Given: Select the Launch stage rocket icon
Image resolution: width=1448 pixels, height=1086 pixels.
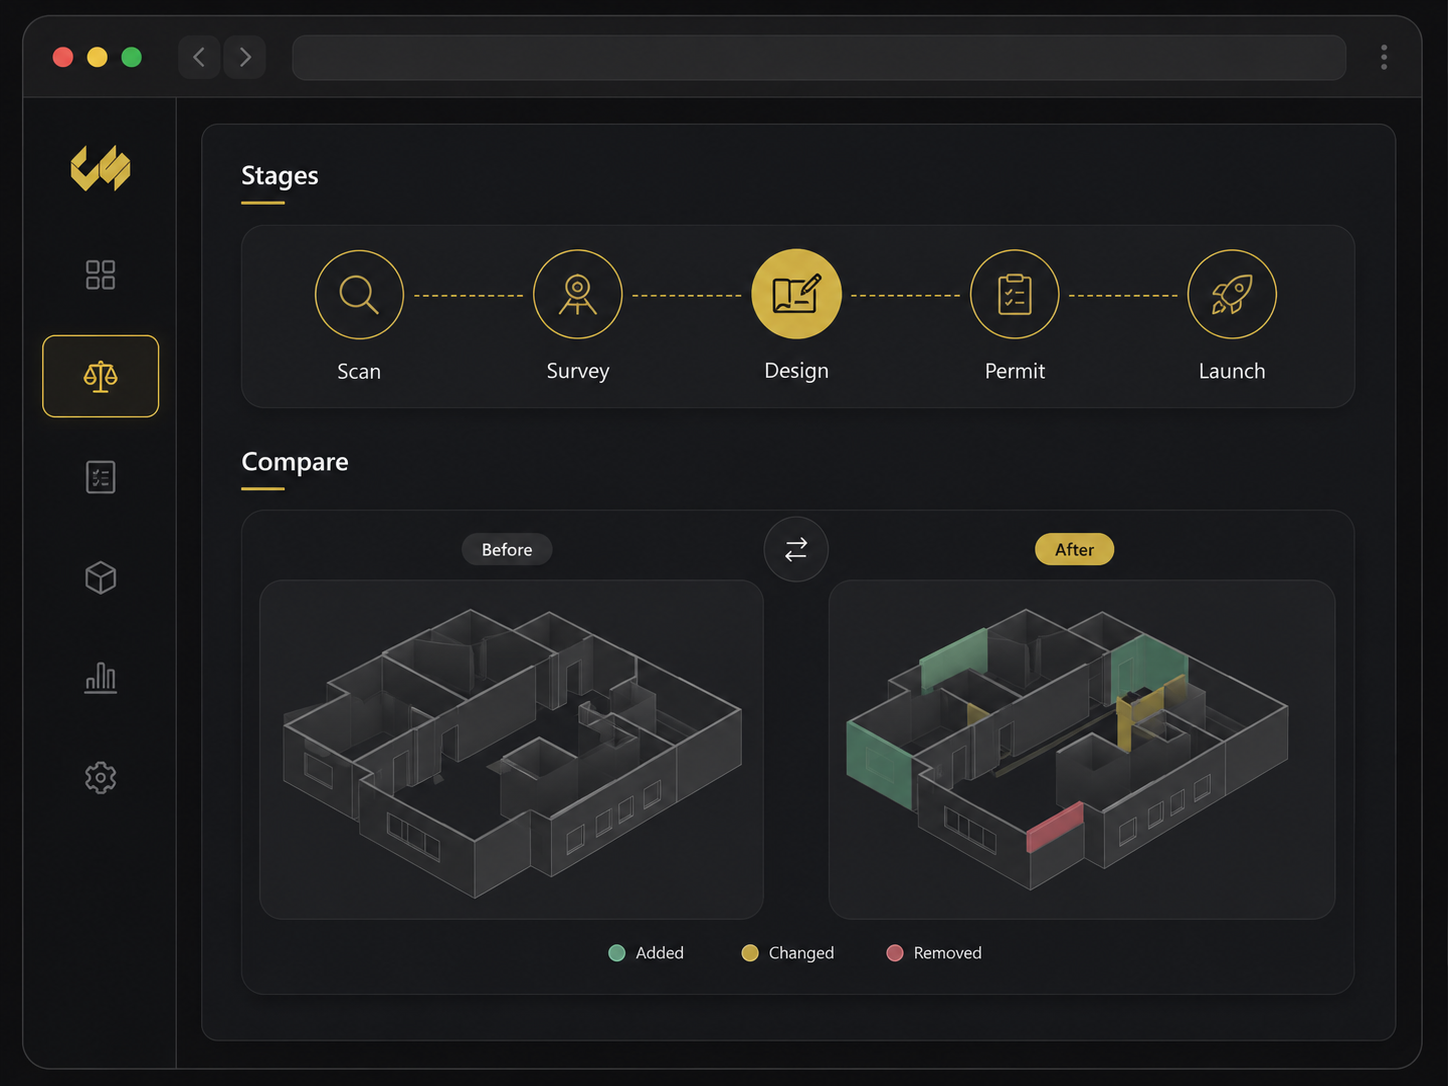Looking at the screenshot, I should point(1232,295).
